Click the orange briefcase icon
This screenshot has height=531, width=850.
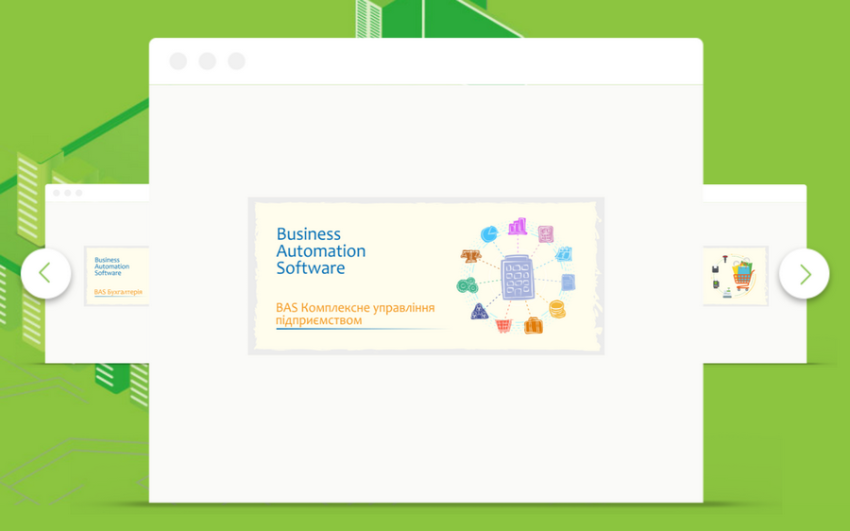pos(533,325)
